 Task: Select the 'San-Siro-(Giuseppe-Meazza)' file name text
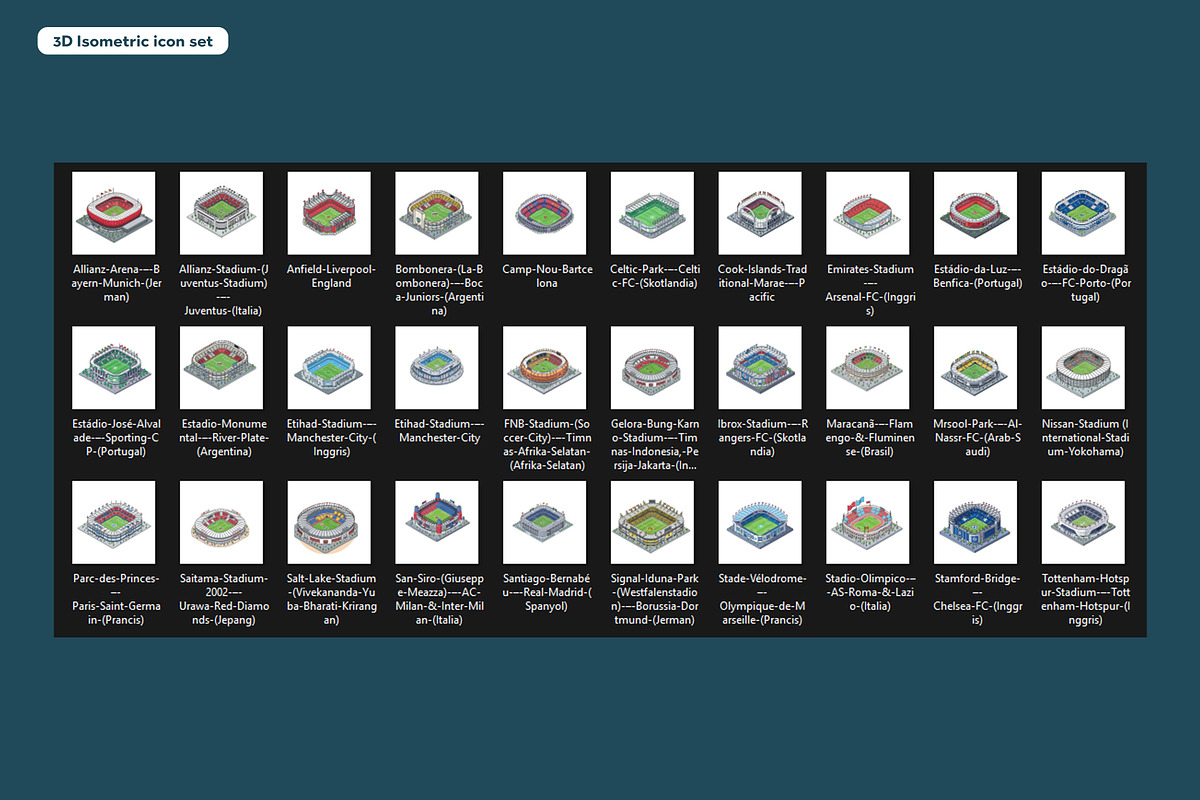(437, 585)
